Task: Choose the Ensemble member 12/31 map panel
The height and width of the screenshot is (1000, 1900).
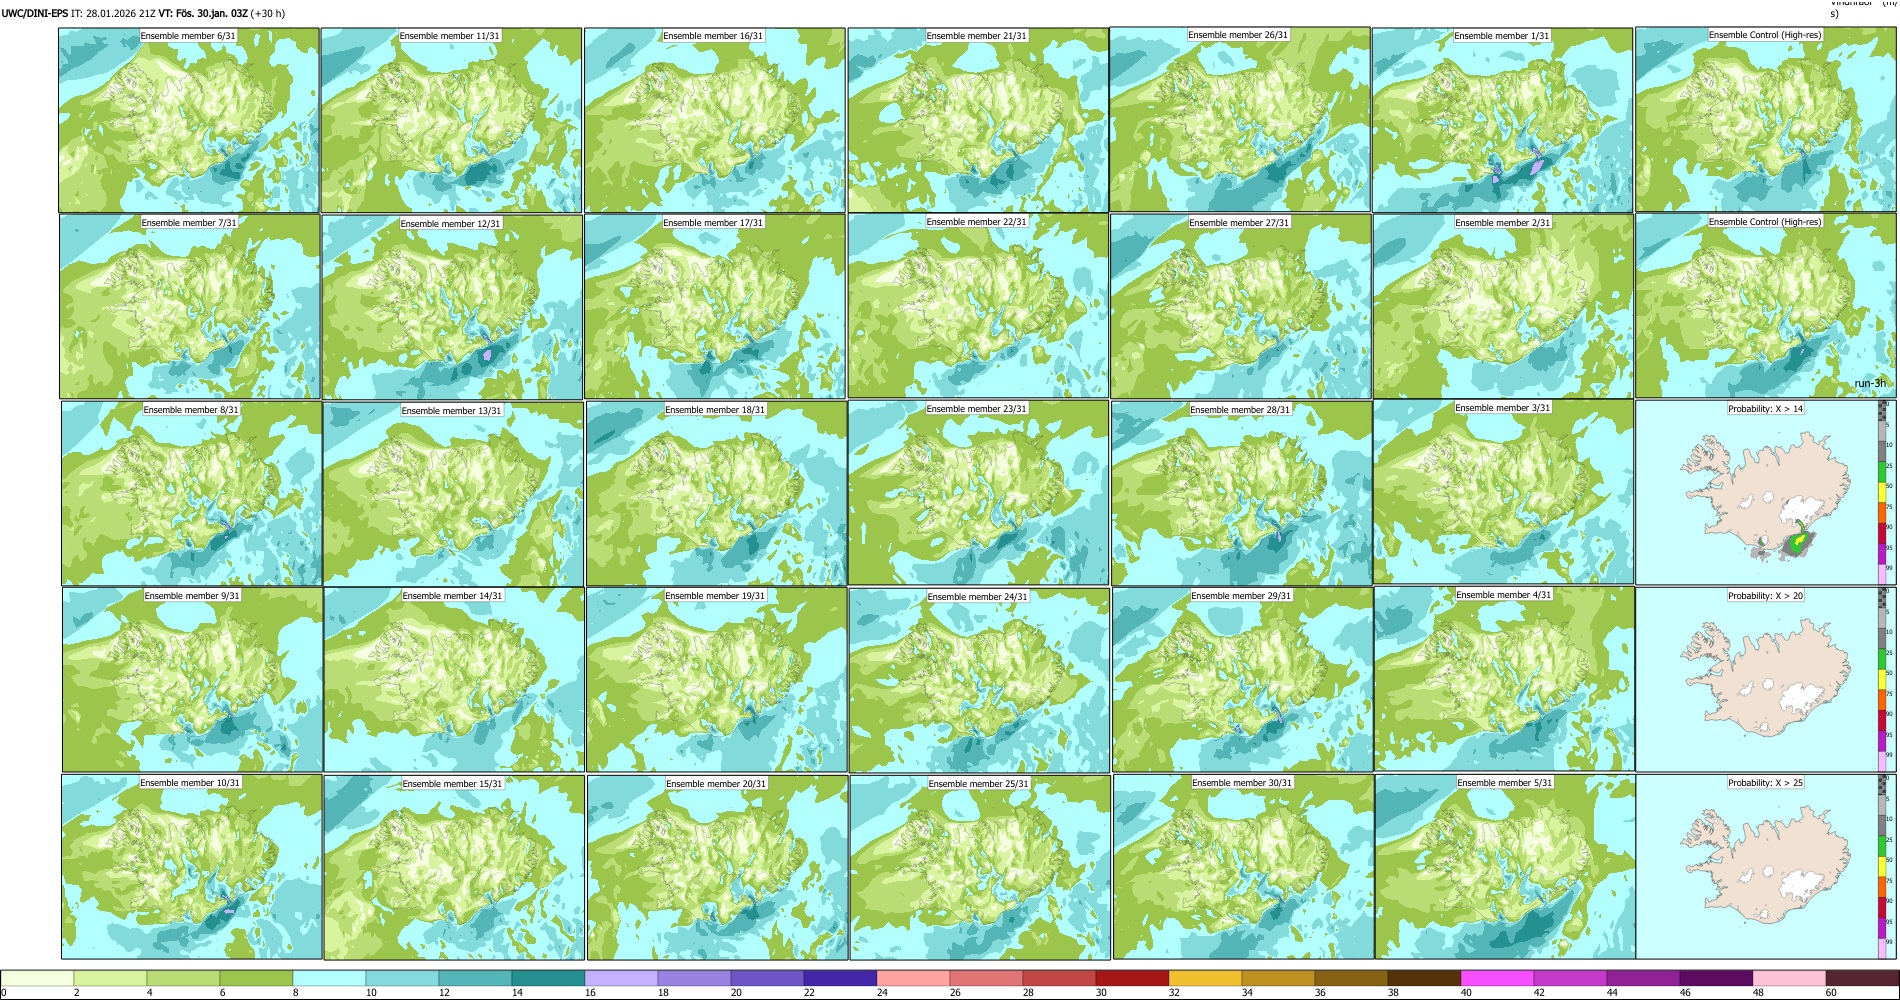Action: pyautogui.click(x=452, y=307)
